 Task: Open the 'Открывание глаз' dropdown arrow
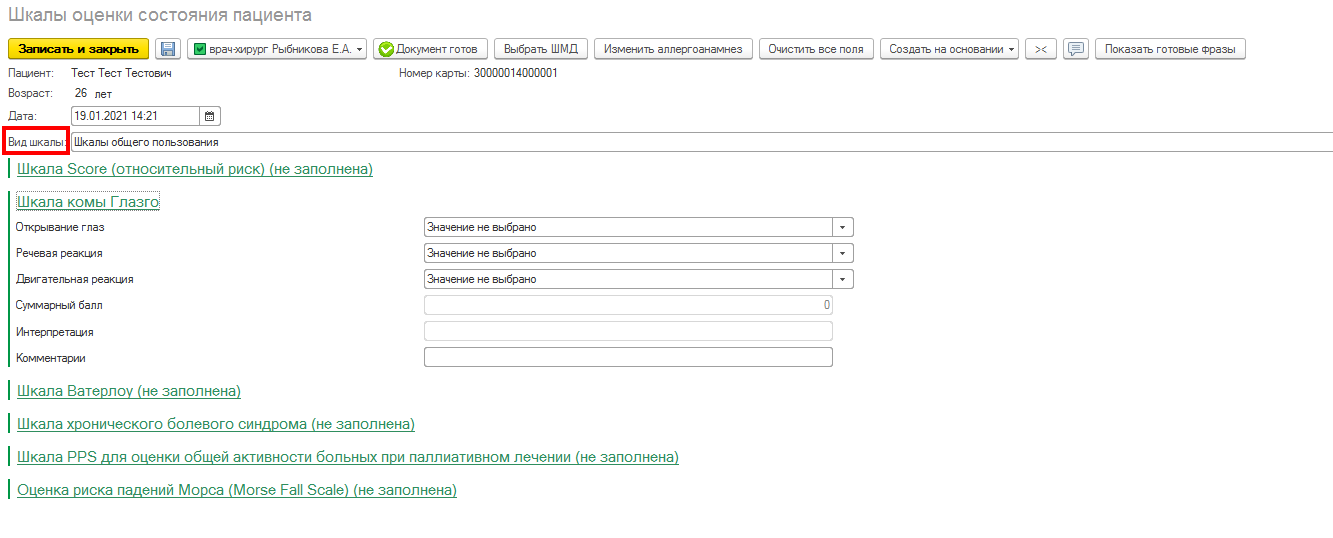coord(843,227)
